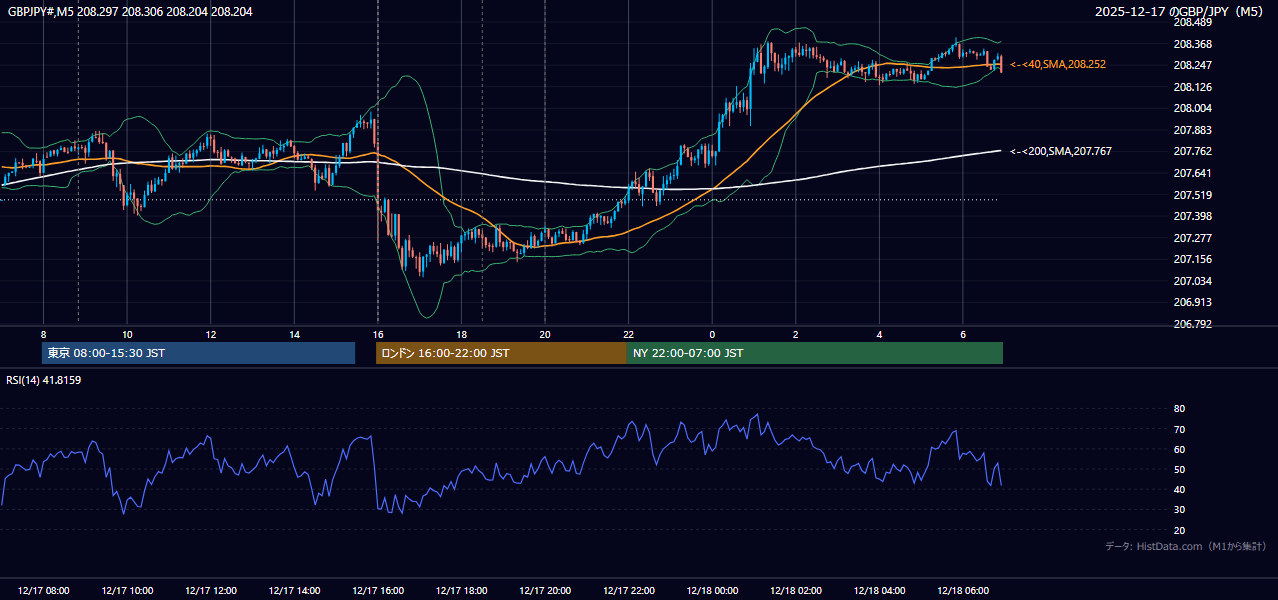Click the RSI scale value 50

[x=1179, y=469]
